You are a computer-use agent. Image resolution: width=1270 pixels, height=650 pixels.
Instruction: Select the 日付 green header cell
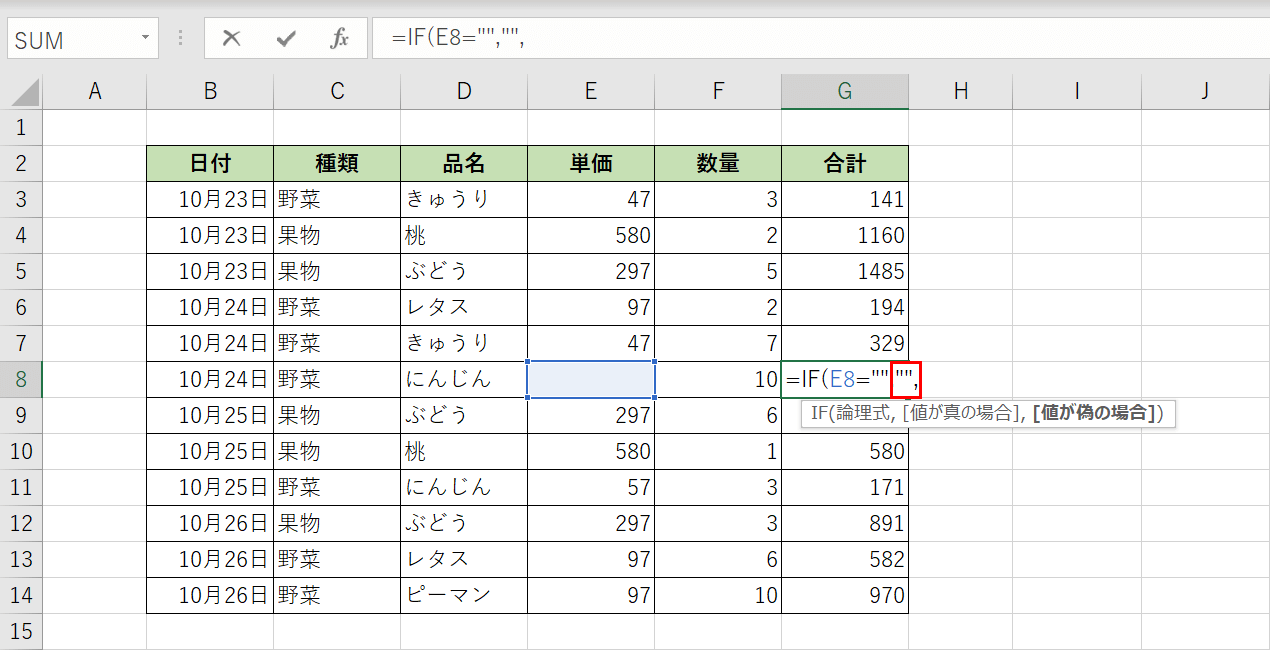click(x=209, y=163)
